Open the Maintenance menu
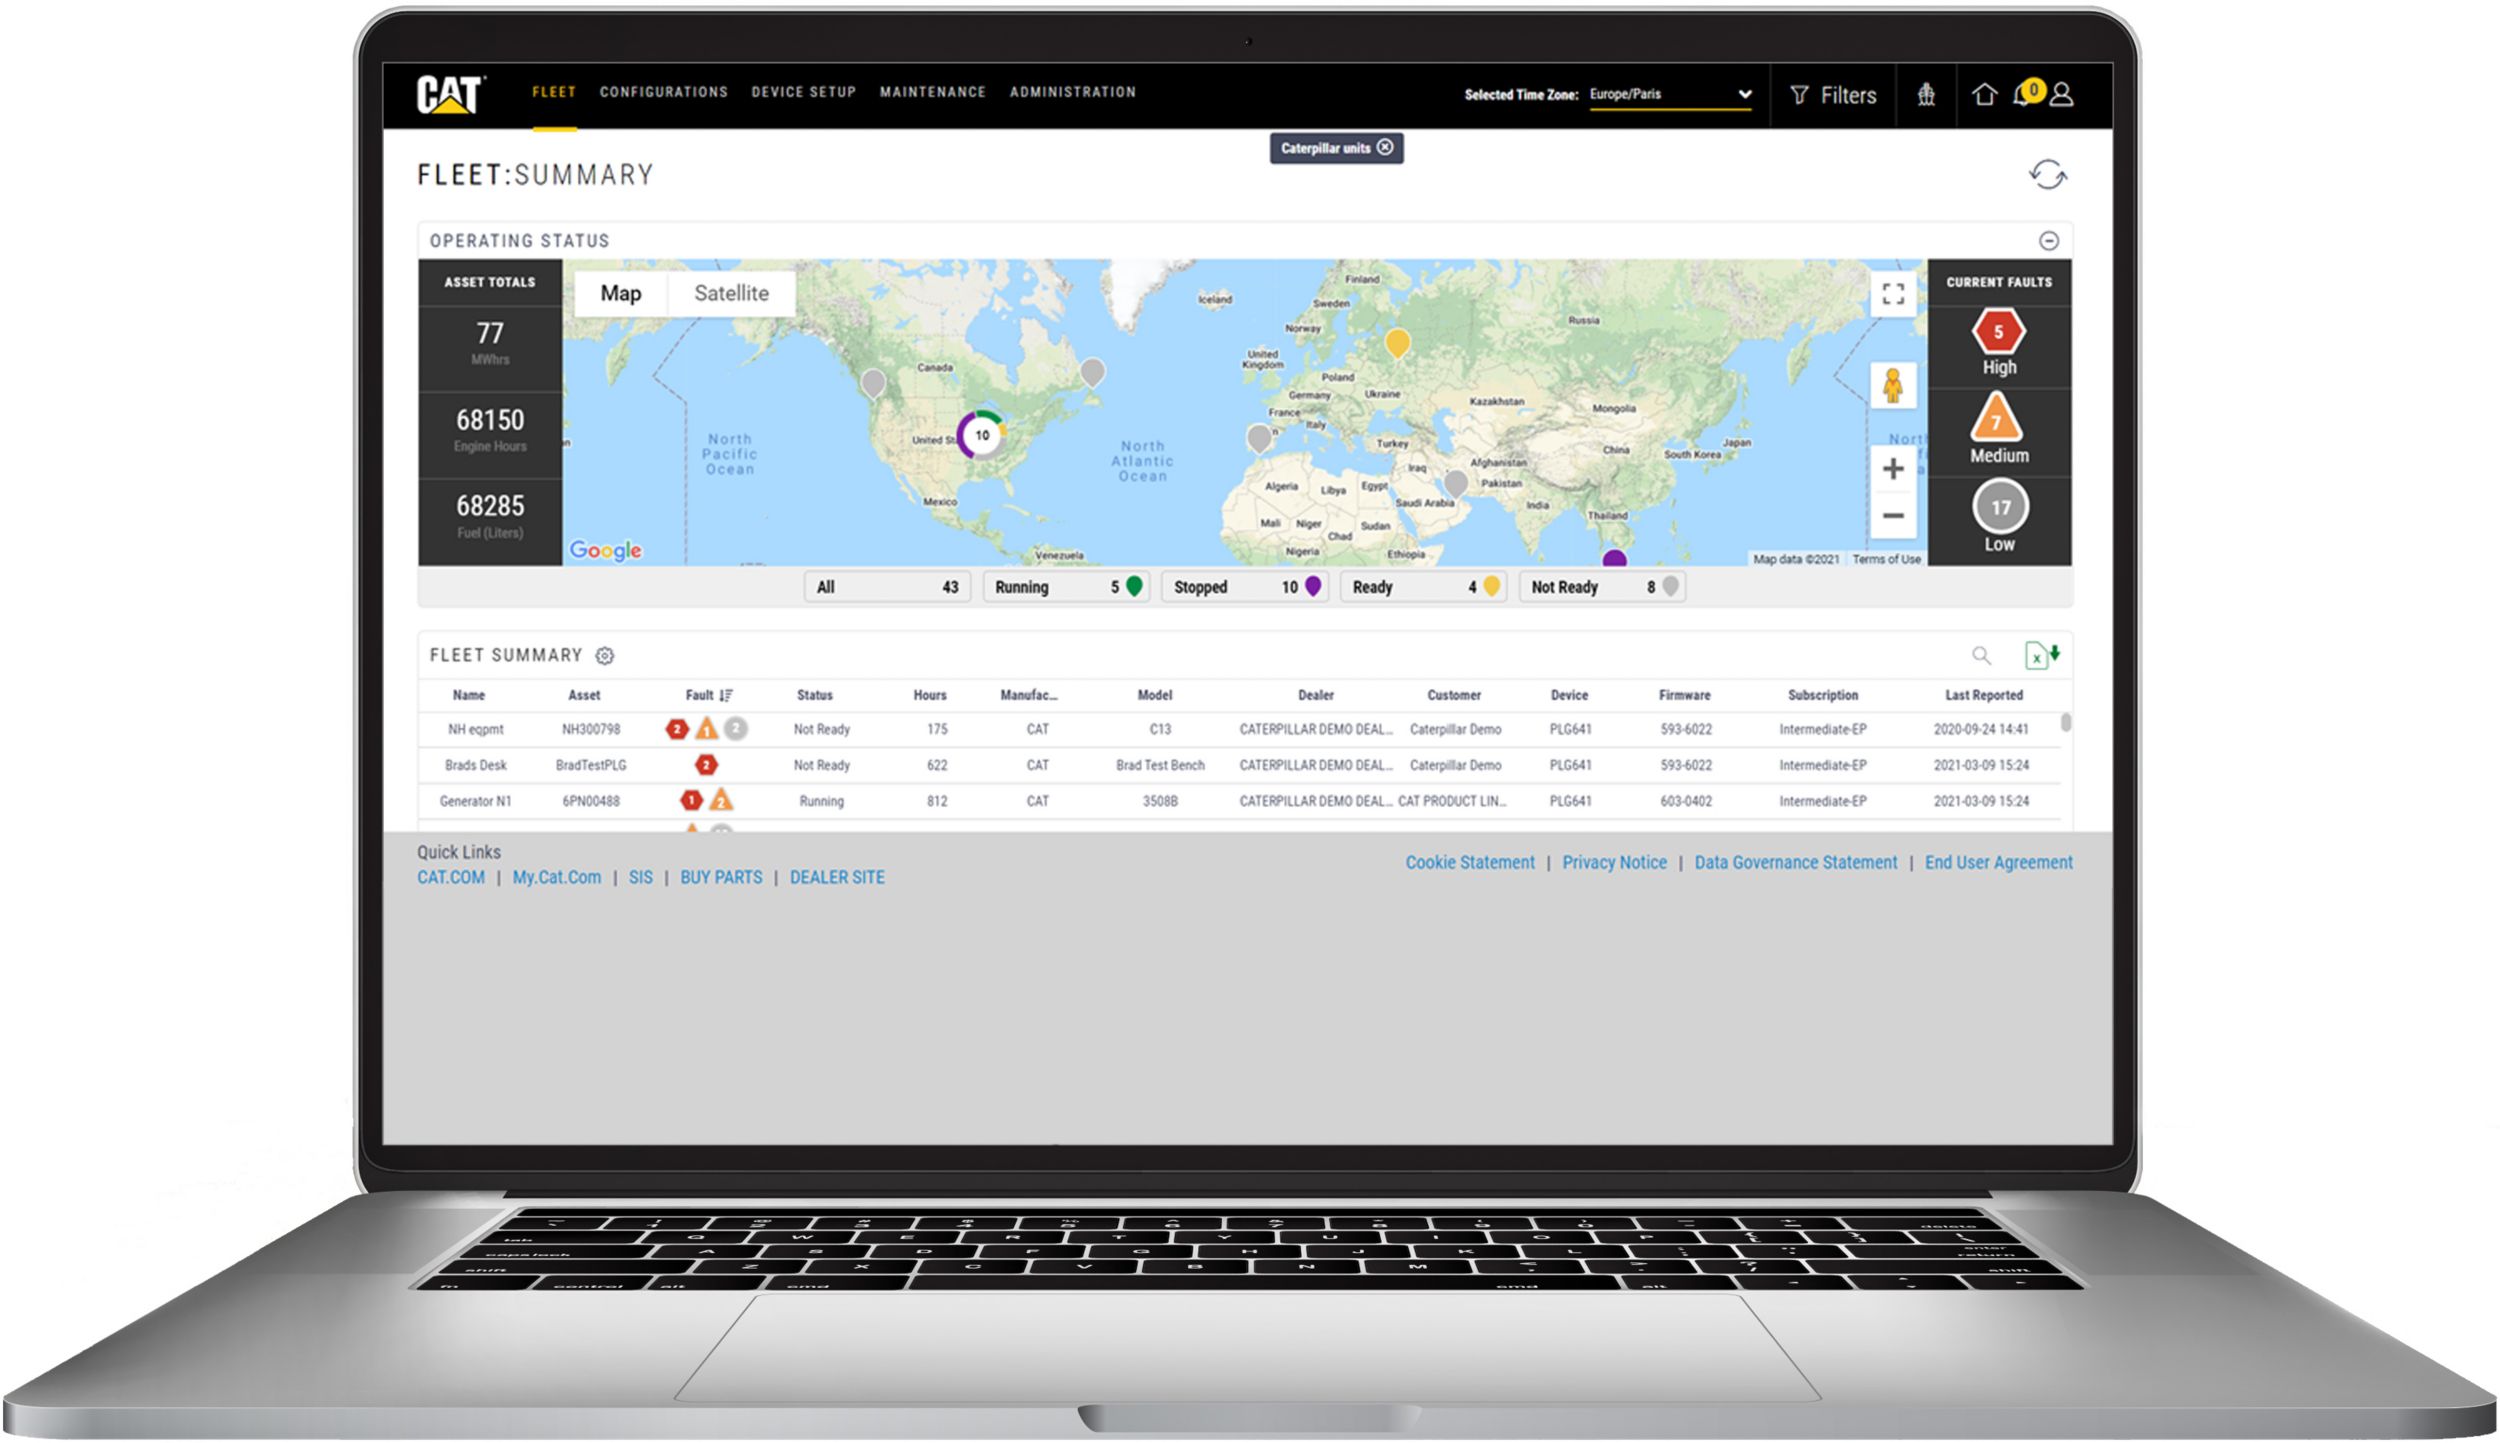Image resolution: width=2500 pixels, height=1443 pixels. 932,92
